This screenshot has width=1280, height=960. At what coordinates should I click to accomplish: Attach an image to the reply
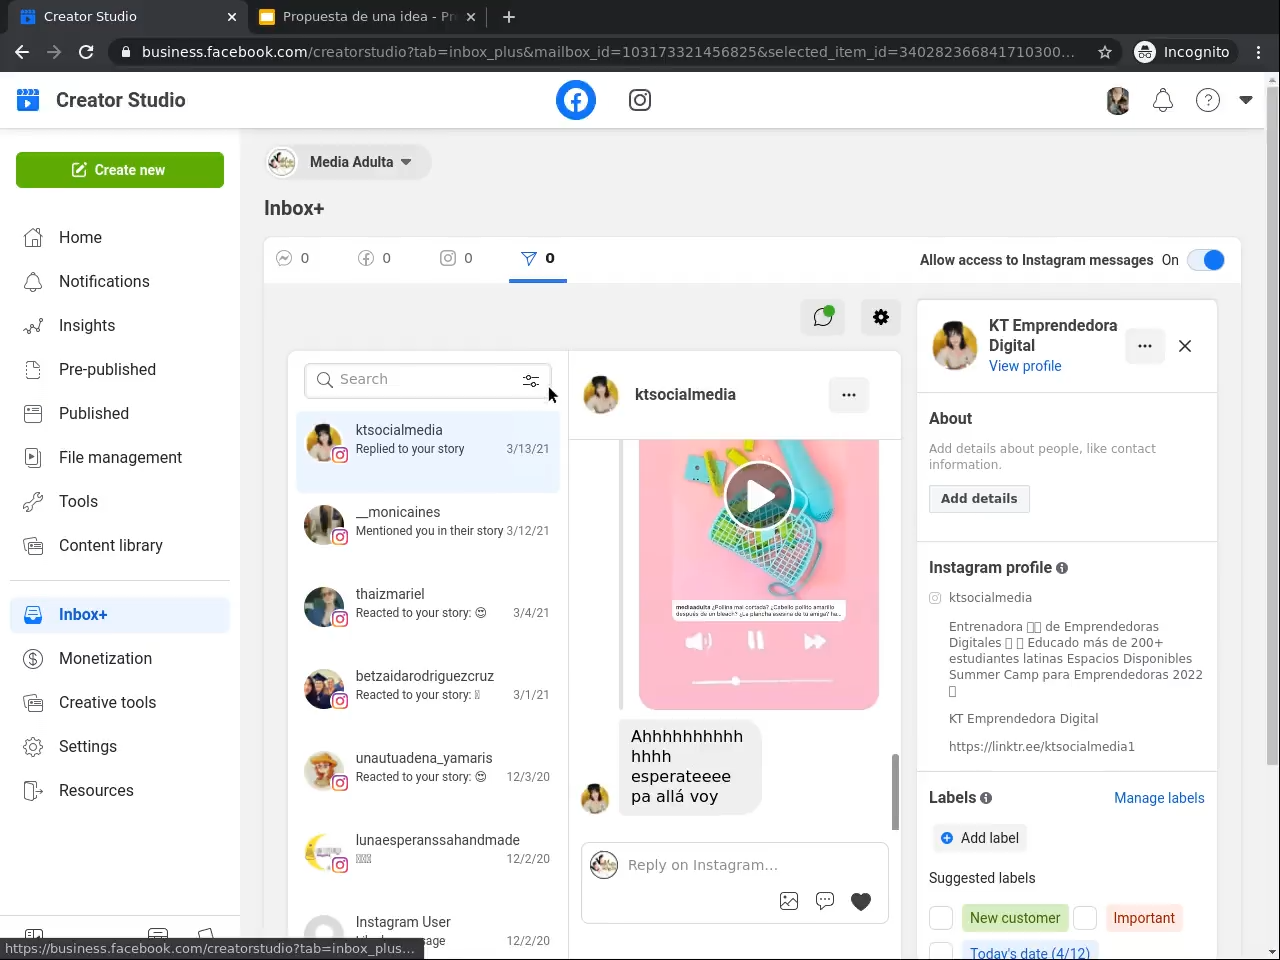[x=789, y=901]
